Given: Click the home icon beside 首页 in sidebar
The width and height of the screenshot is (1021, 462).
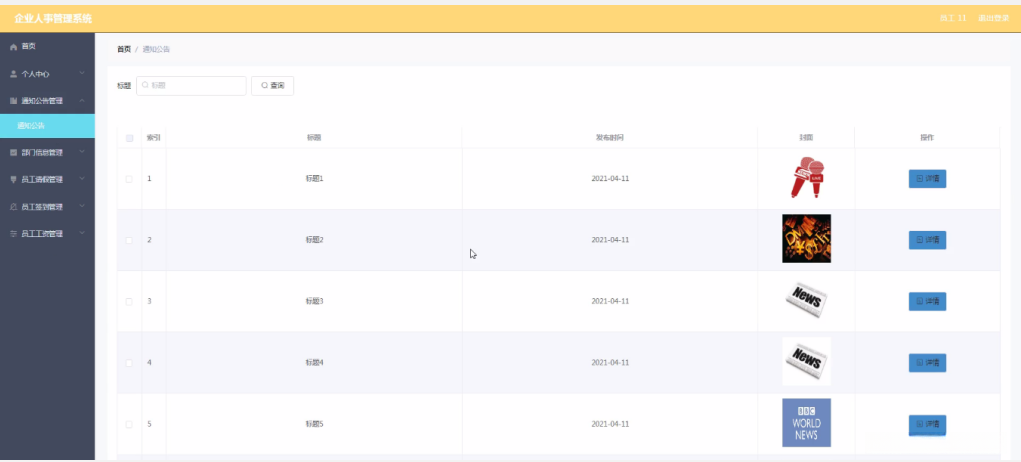Looking at the screenshot, I should tap(13, 47).
